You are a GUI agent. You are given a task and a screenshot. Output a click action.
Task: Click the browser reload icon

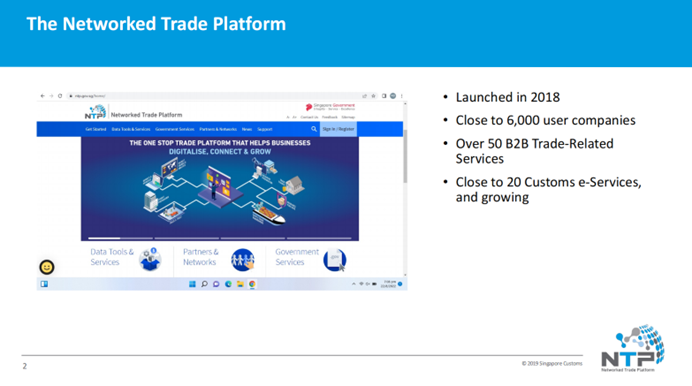(x=60, y=96)
